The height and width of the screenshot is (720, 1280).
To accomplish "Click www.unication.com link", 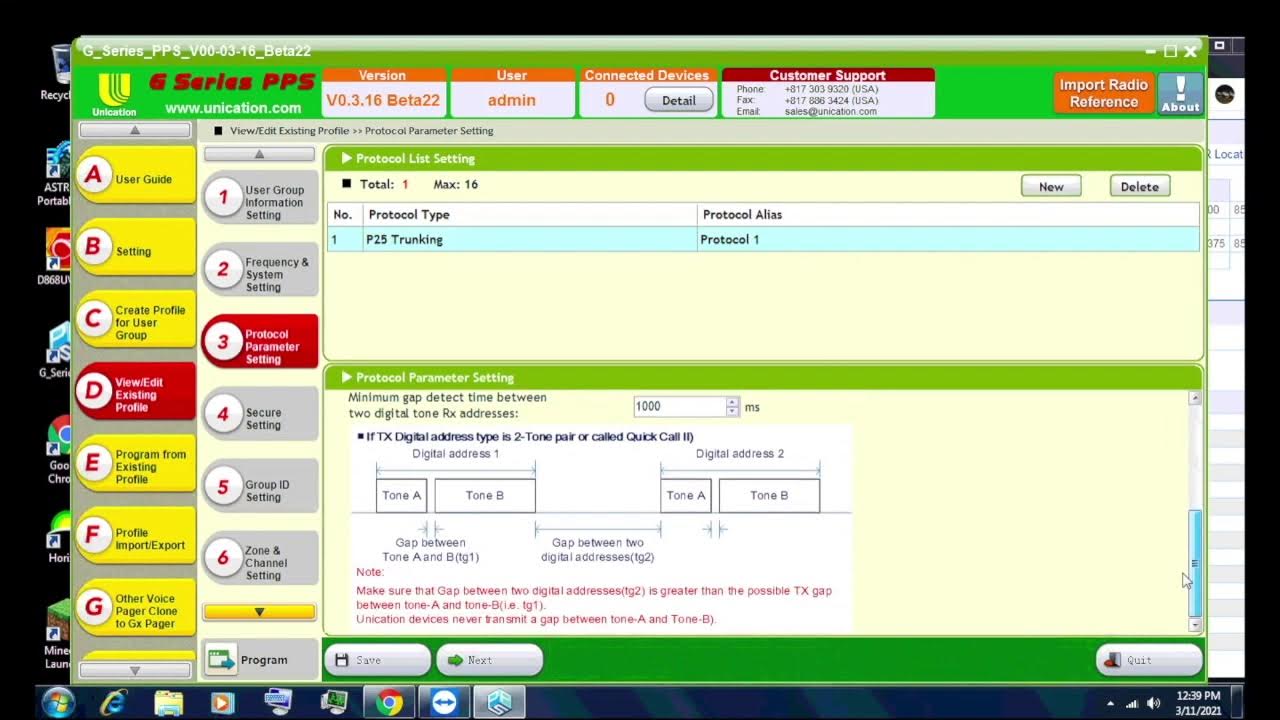I will coord(233,108).
